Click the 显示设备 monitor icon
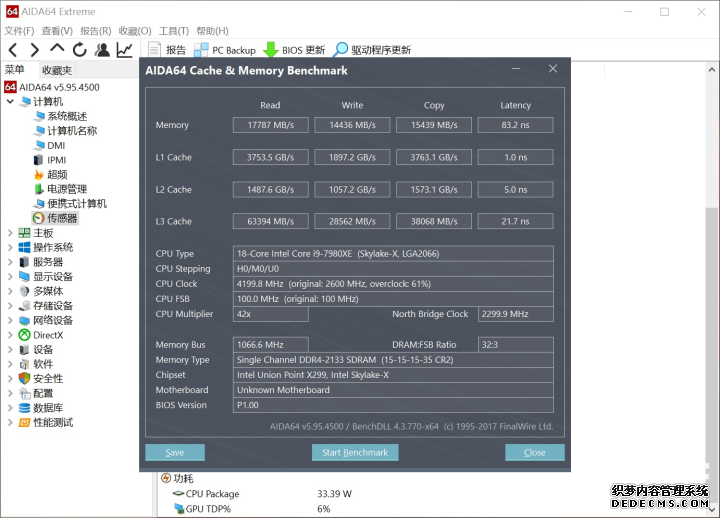720x518 pixels. pyautogui.click(x=24, y=277)
